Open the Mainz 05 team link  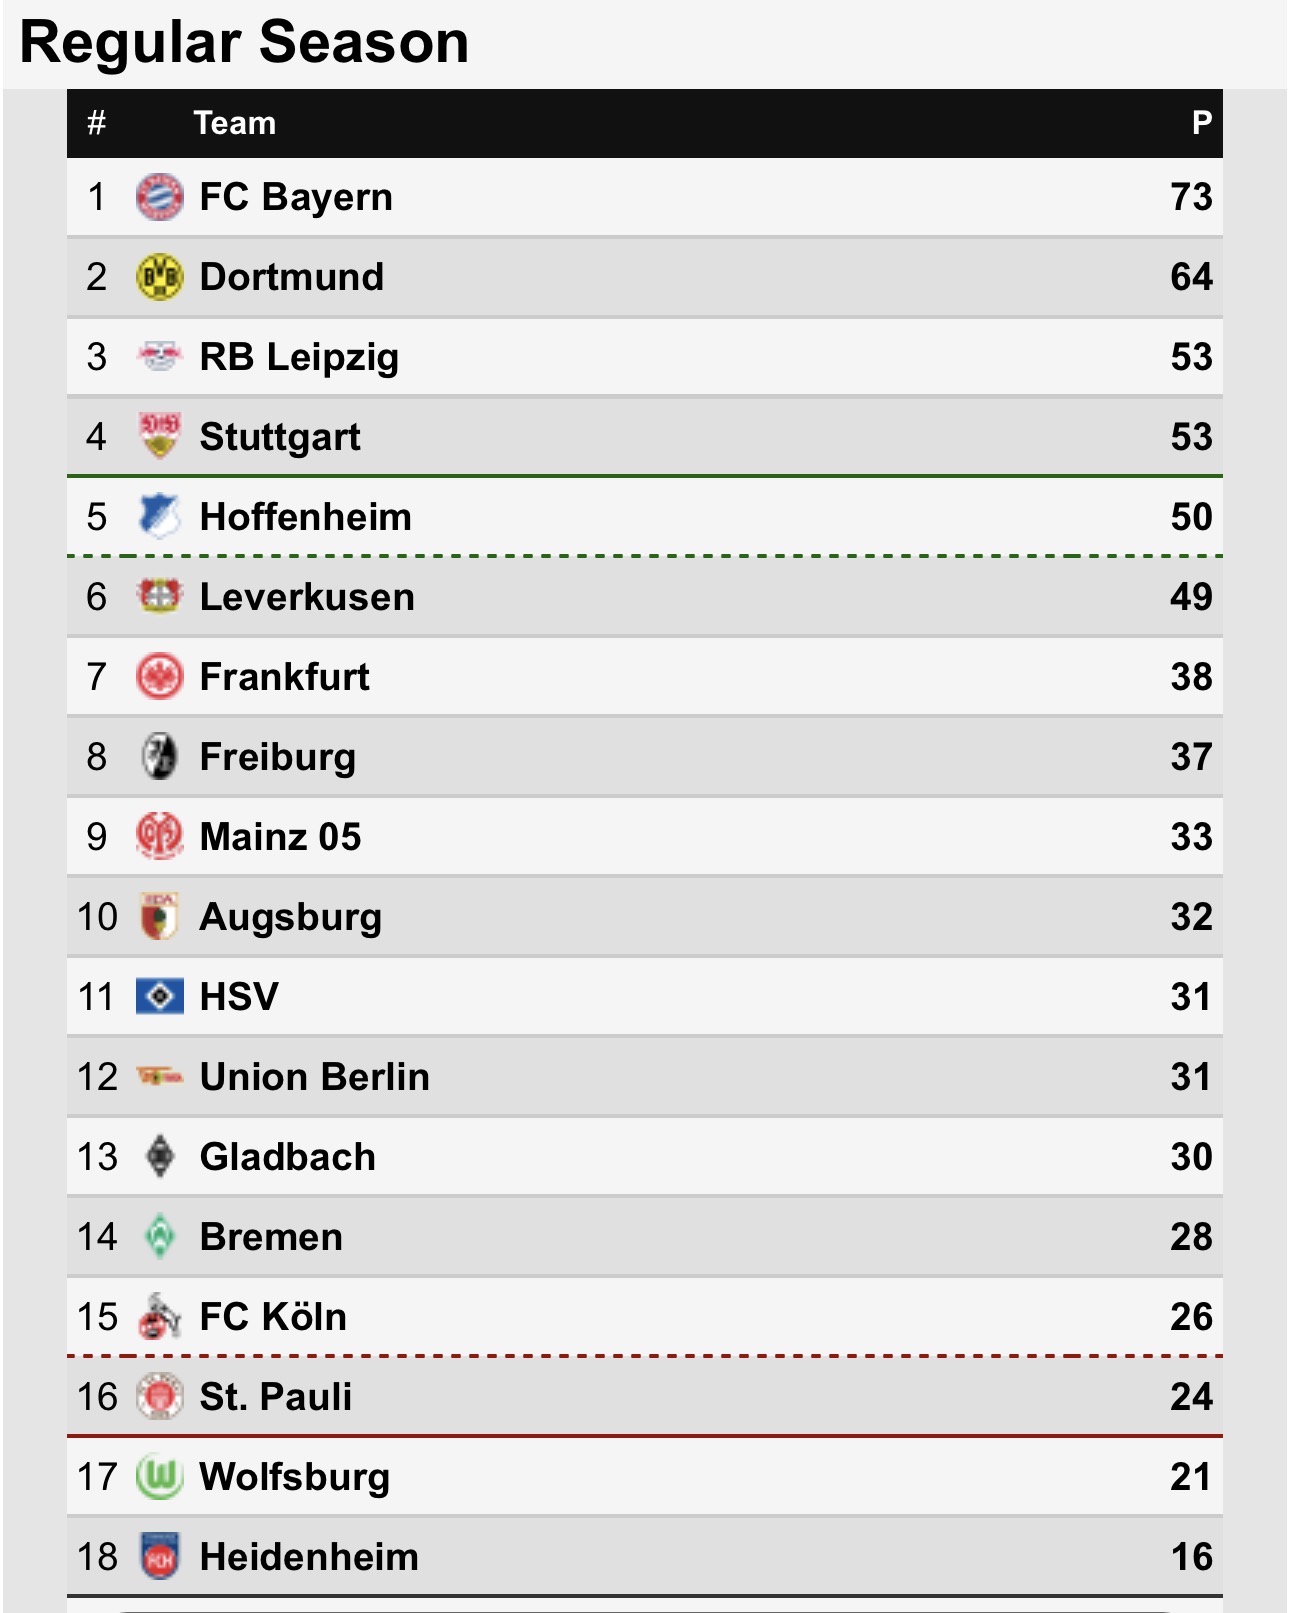coord(280,837)
